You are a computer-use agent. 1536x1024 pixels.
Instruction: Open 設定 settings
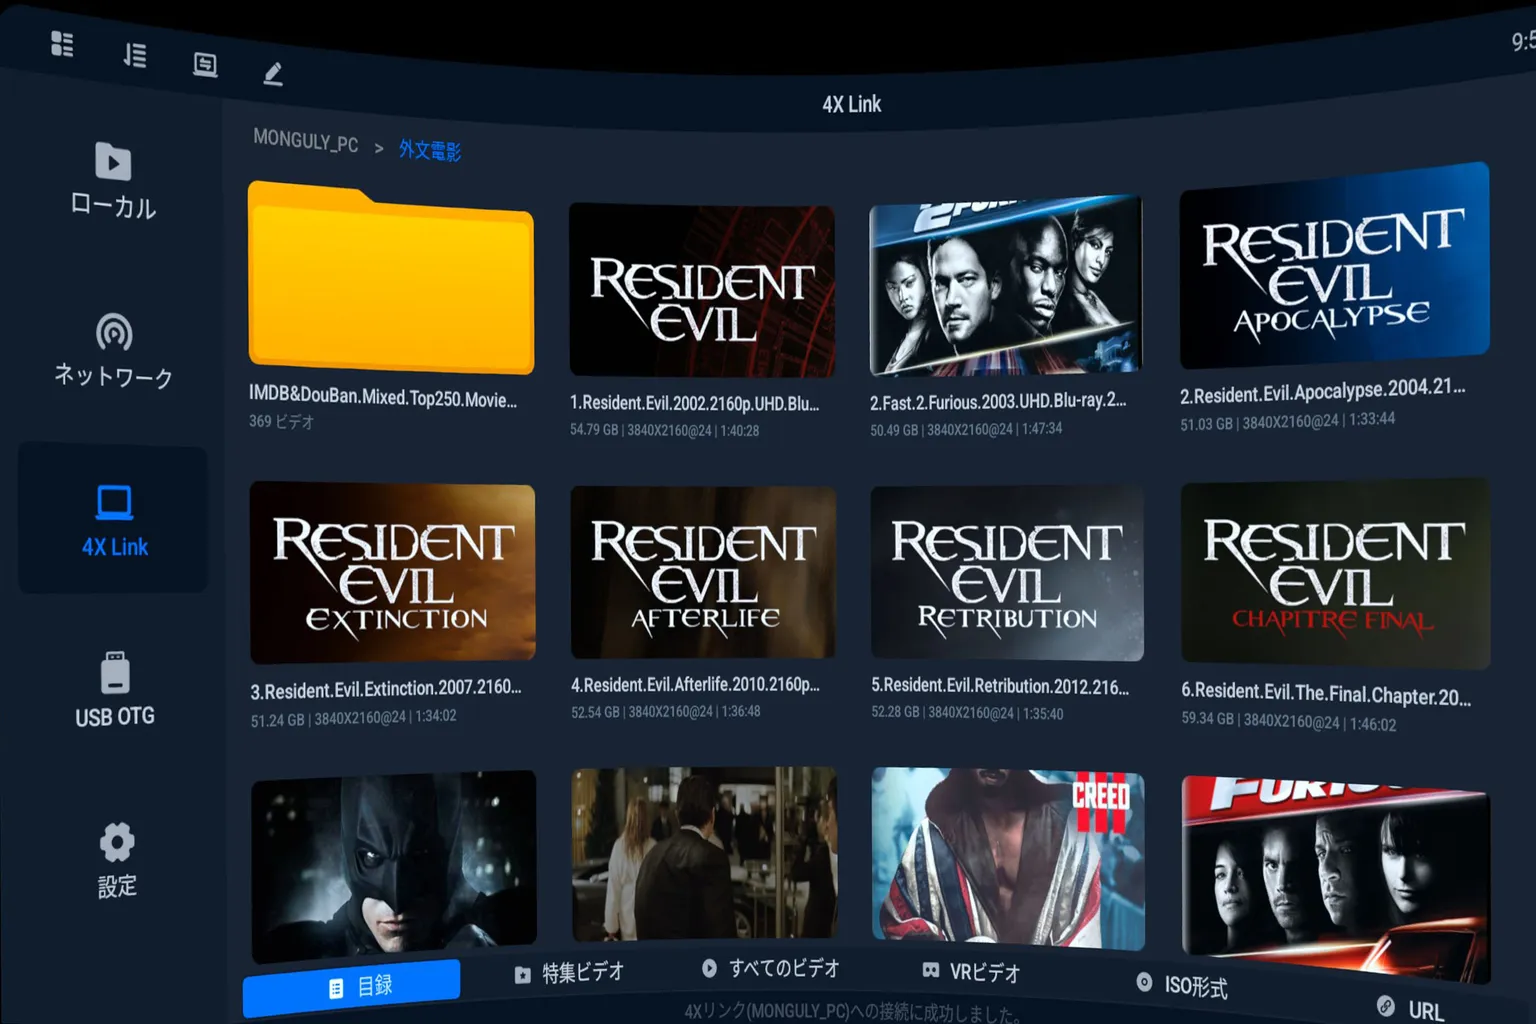pyautogui.click(x=117, y=860)
